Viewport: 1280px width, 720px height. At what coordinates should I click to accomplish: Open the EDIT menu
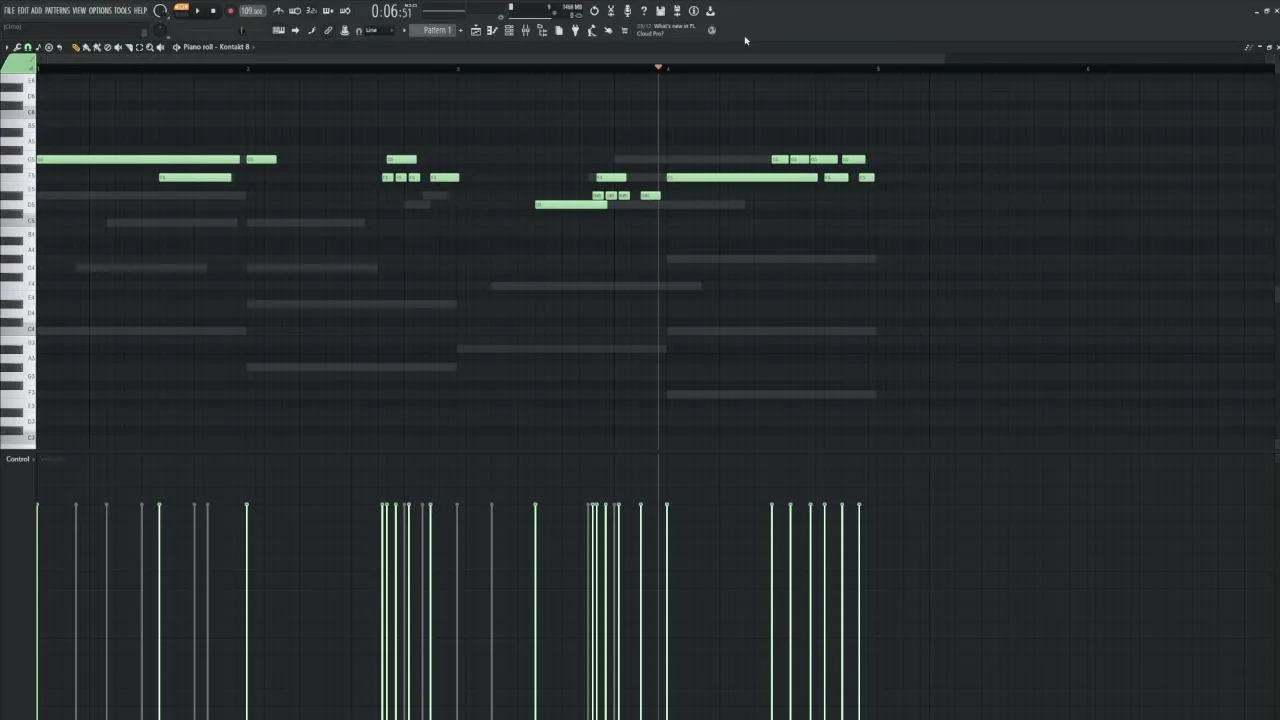tap(23, 10)
